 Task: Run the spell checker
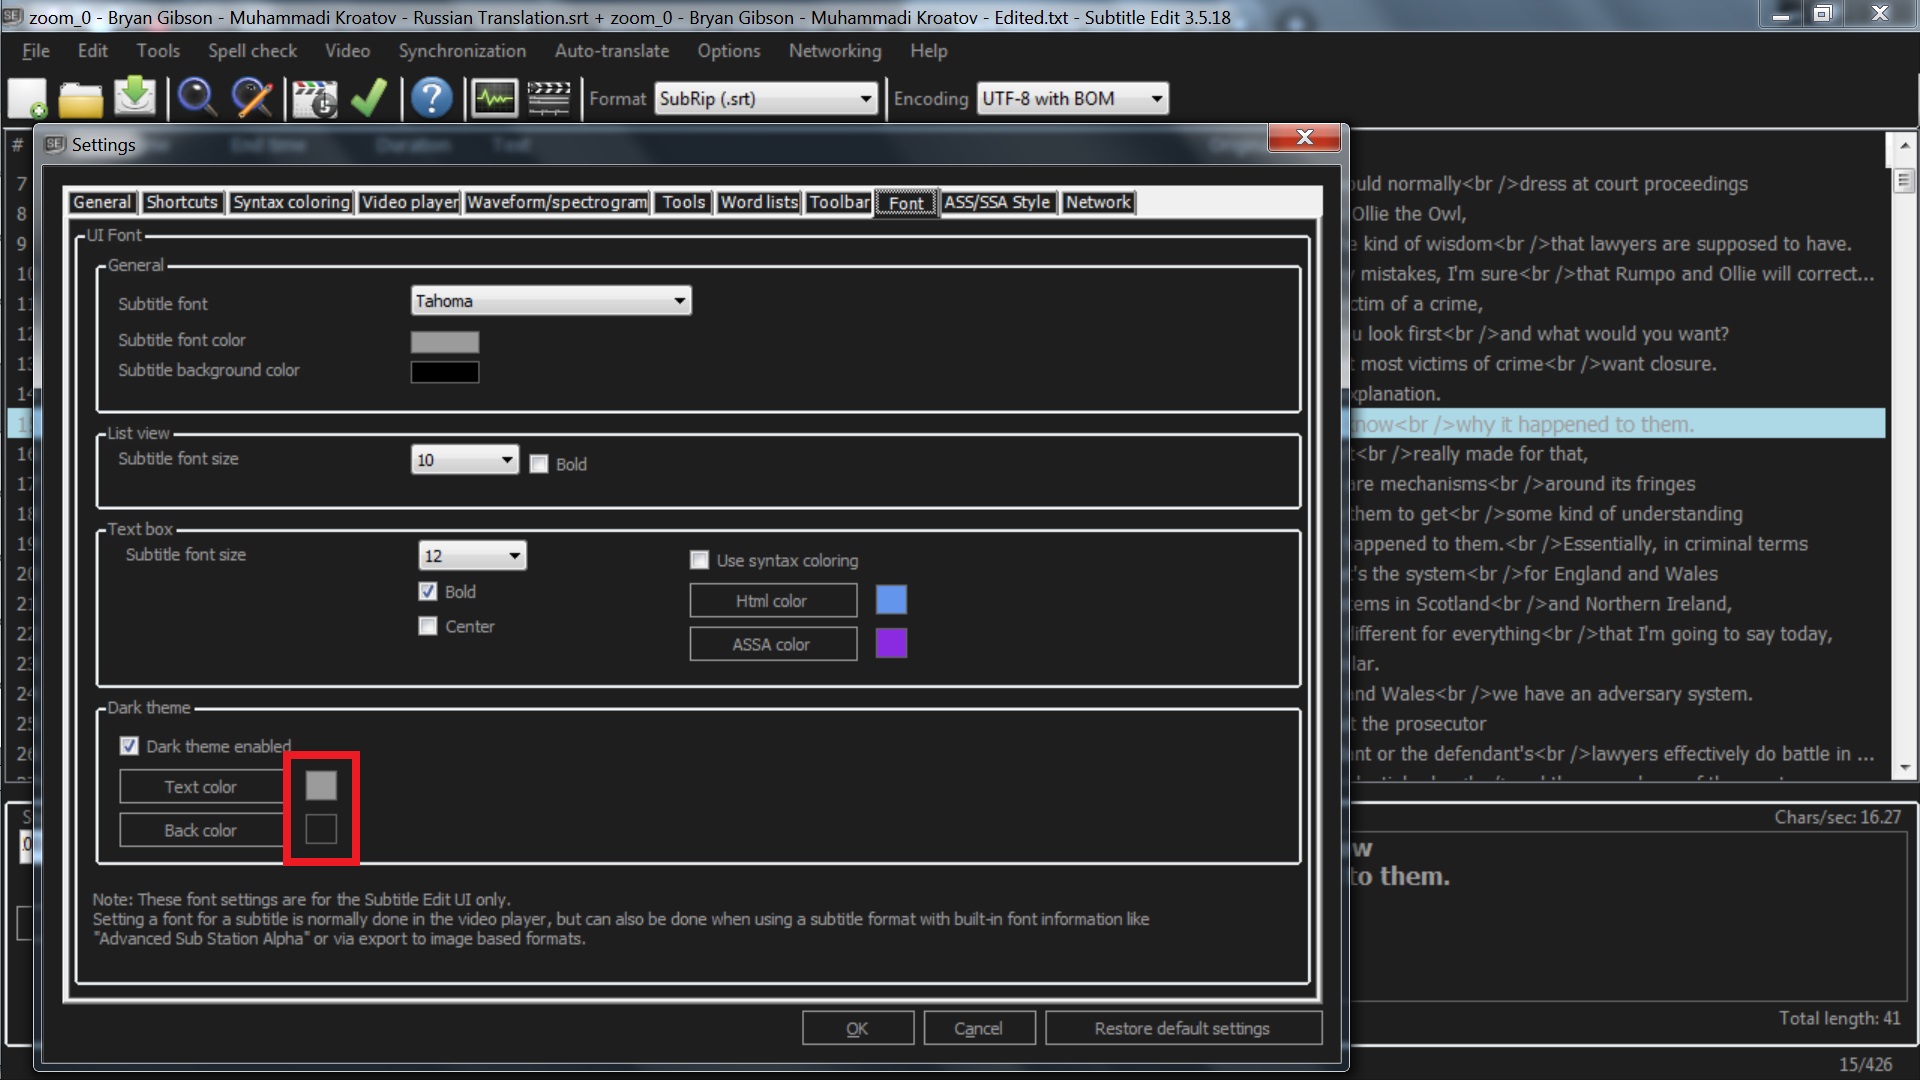click(x=369, y=98)
